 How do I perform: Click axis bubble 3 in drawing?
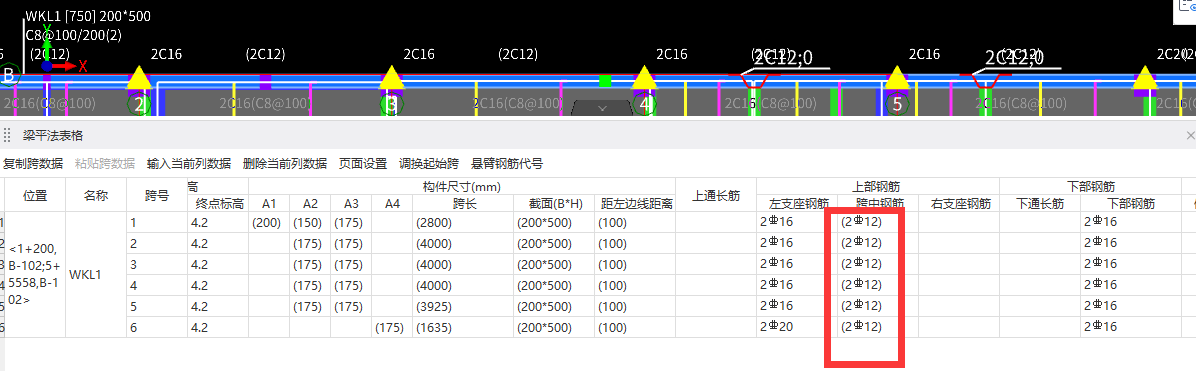click(391, 104)
